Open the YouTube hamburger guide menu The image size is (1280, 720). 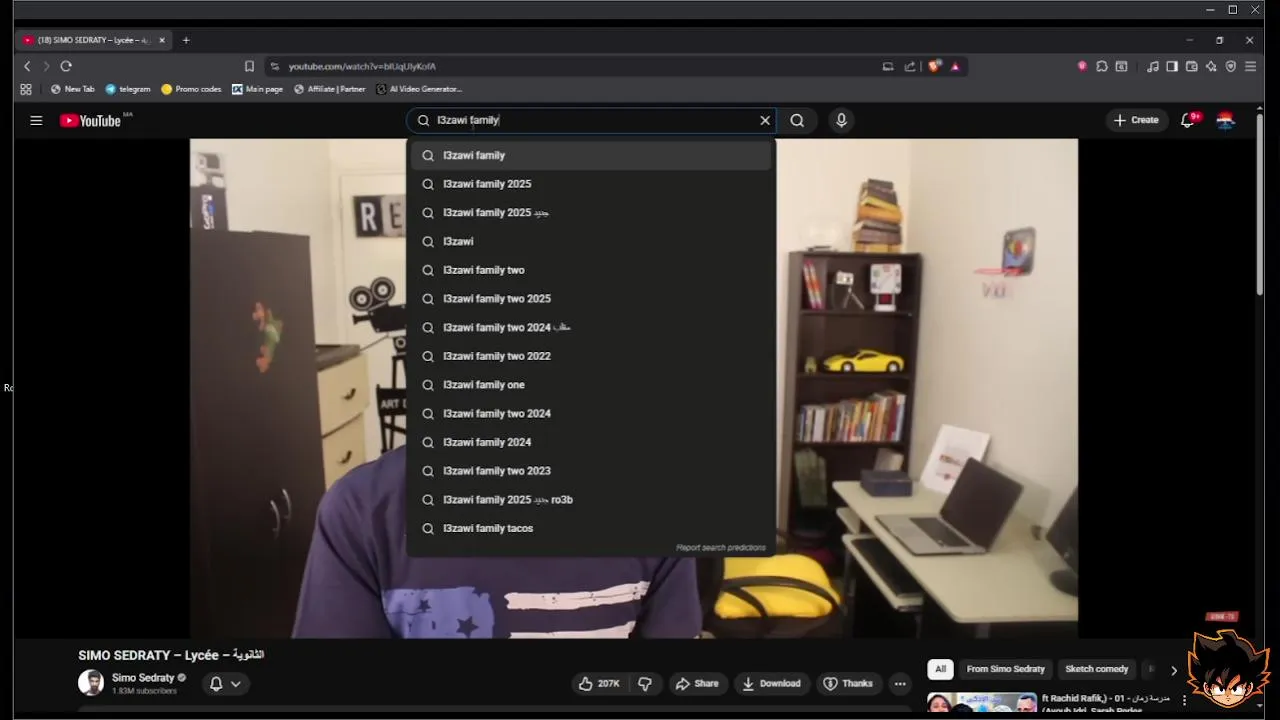pos(36,120)
